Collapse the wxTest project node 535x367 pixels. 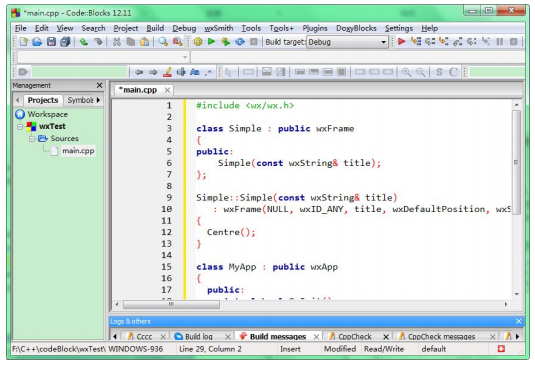(x=20, y=127)
